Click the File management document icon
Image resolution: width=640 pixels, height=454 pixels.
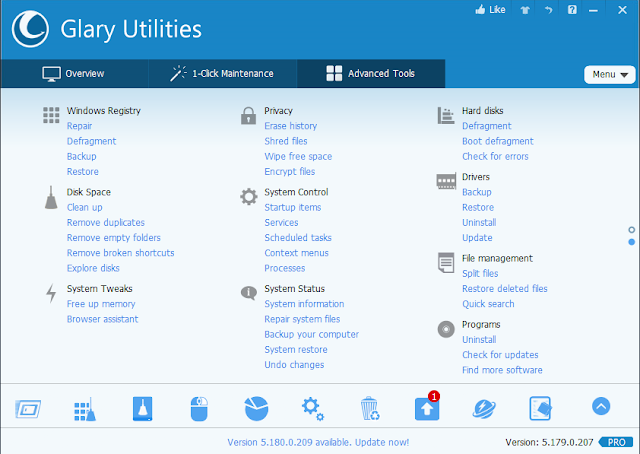[446, 263]
